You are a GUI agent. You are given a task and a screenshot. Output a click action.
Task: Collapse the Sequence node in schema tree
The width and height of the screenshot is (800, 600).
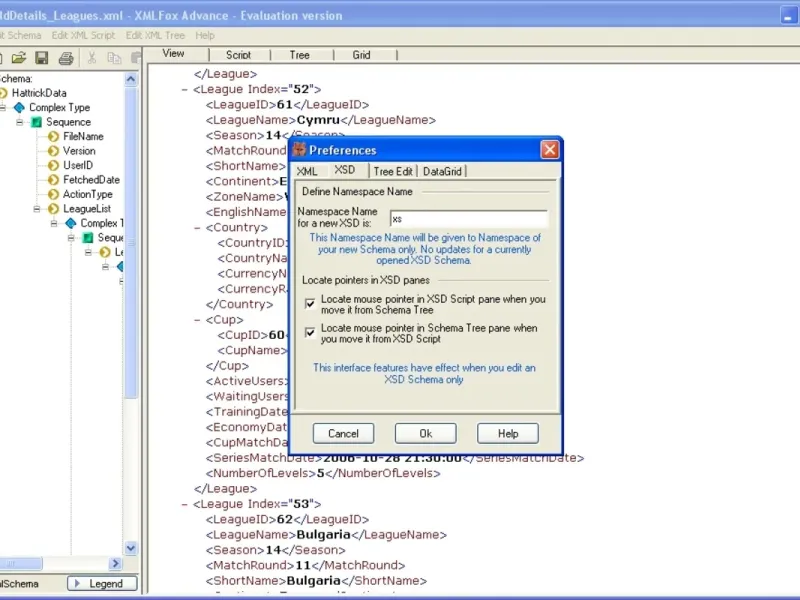pyautogui.click(x=19, y=122)
